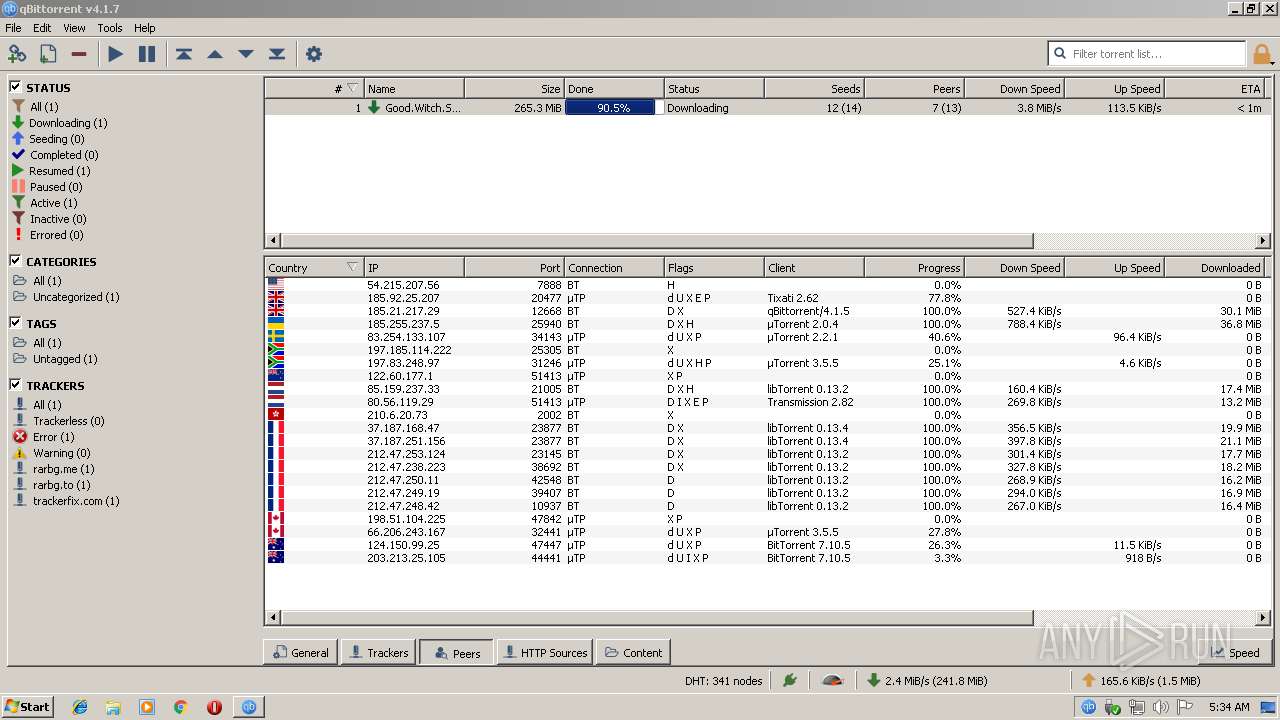1280x720 pixels.
Task: Filter by Seeding (0) status
Action: (57, 139)
